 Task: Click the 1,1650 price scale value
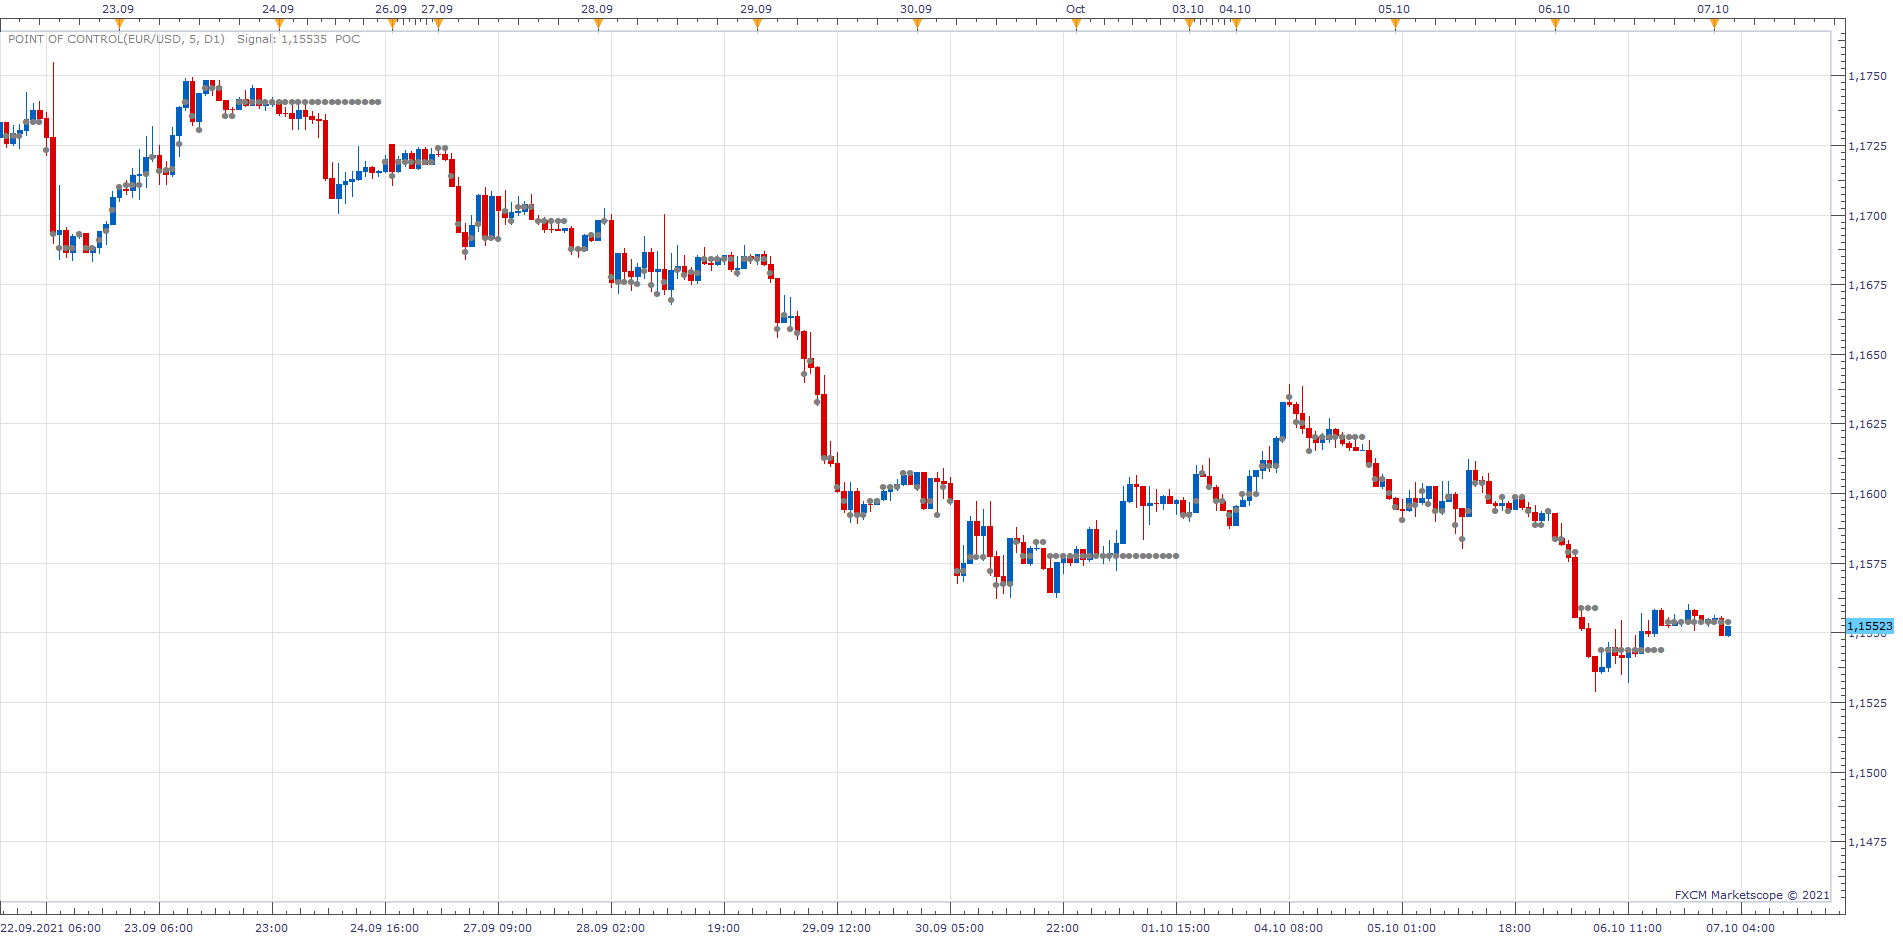[1868, 355]
